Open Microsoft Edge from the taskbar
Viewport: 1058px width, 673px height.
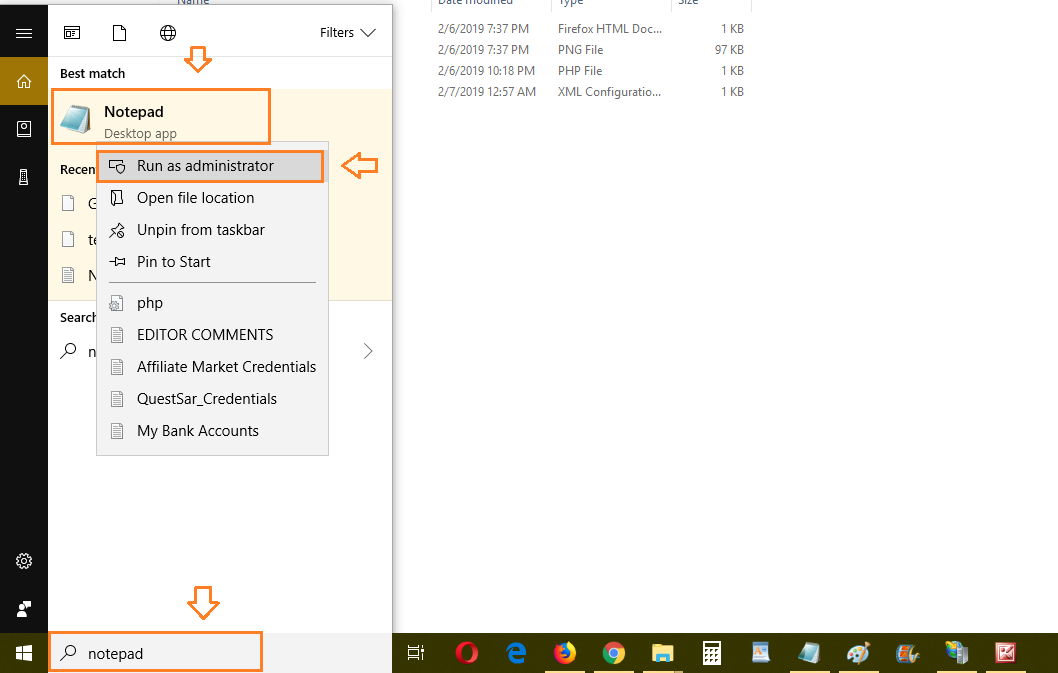(x=516, y=653)
